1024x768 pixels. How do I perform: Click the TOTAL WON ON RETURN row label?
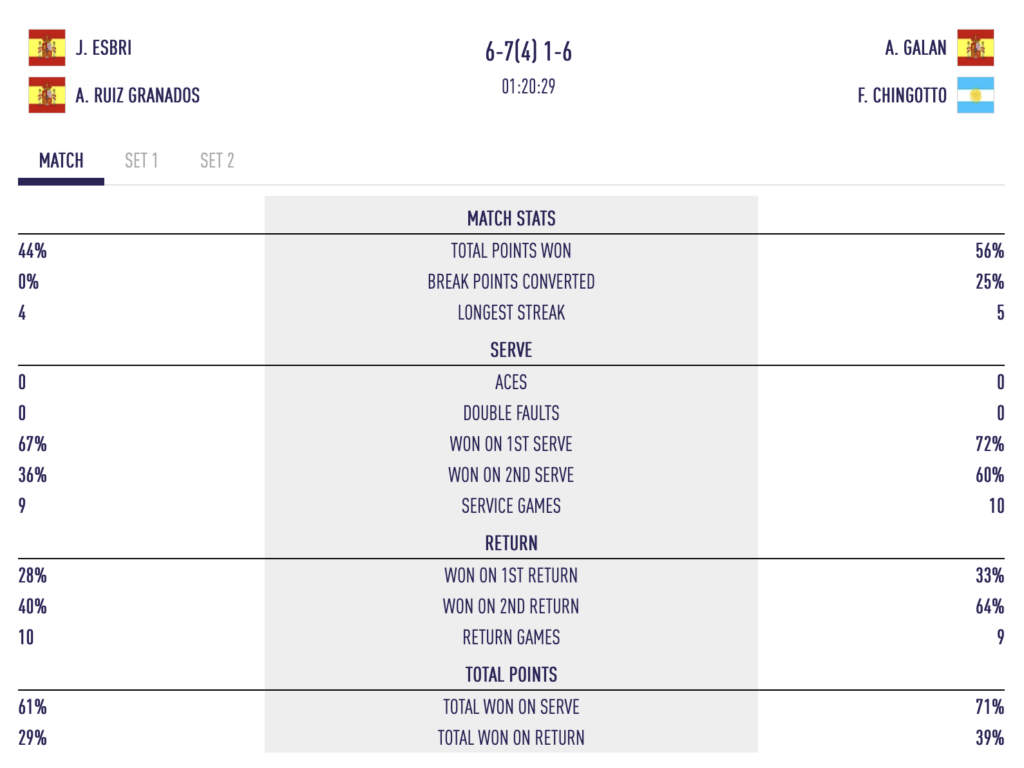coord(511,738)
